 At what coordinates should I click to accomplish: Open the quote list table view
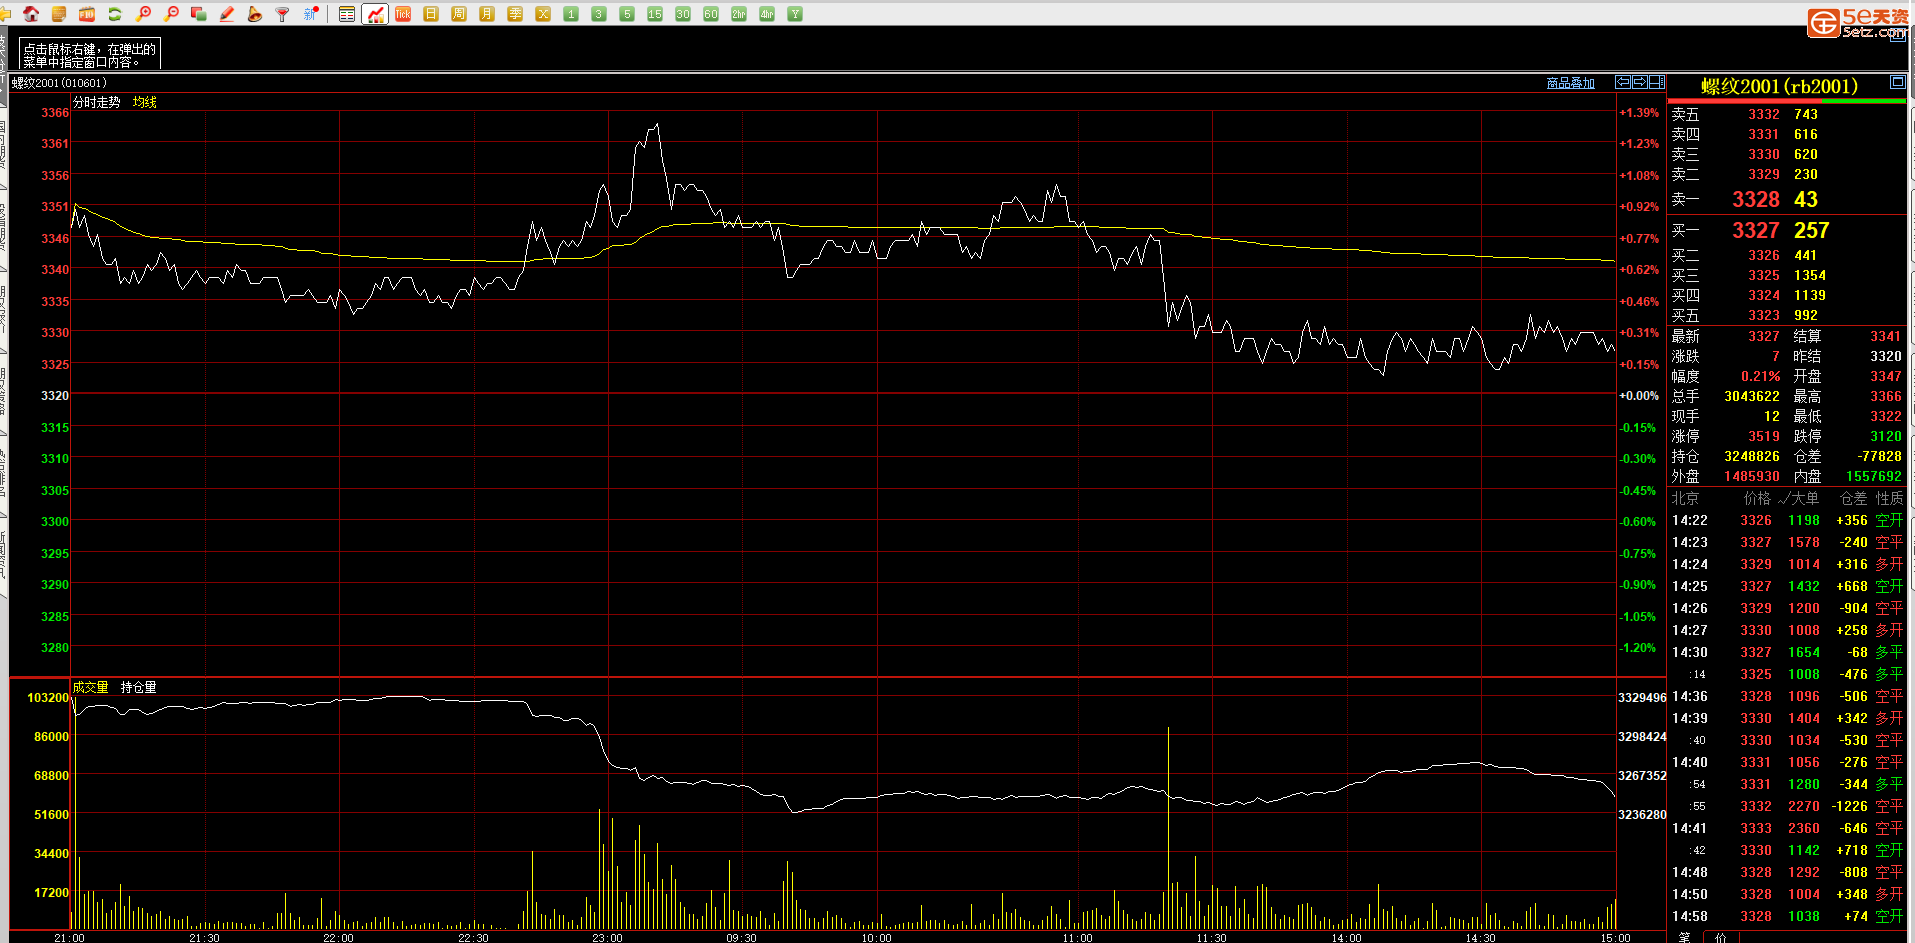[x=346, y=14]
